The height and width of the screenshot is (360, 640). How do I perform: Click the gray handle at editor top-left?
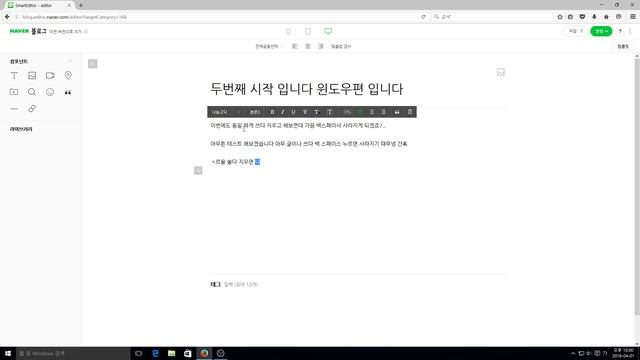(x=93, y=64)
